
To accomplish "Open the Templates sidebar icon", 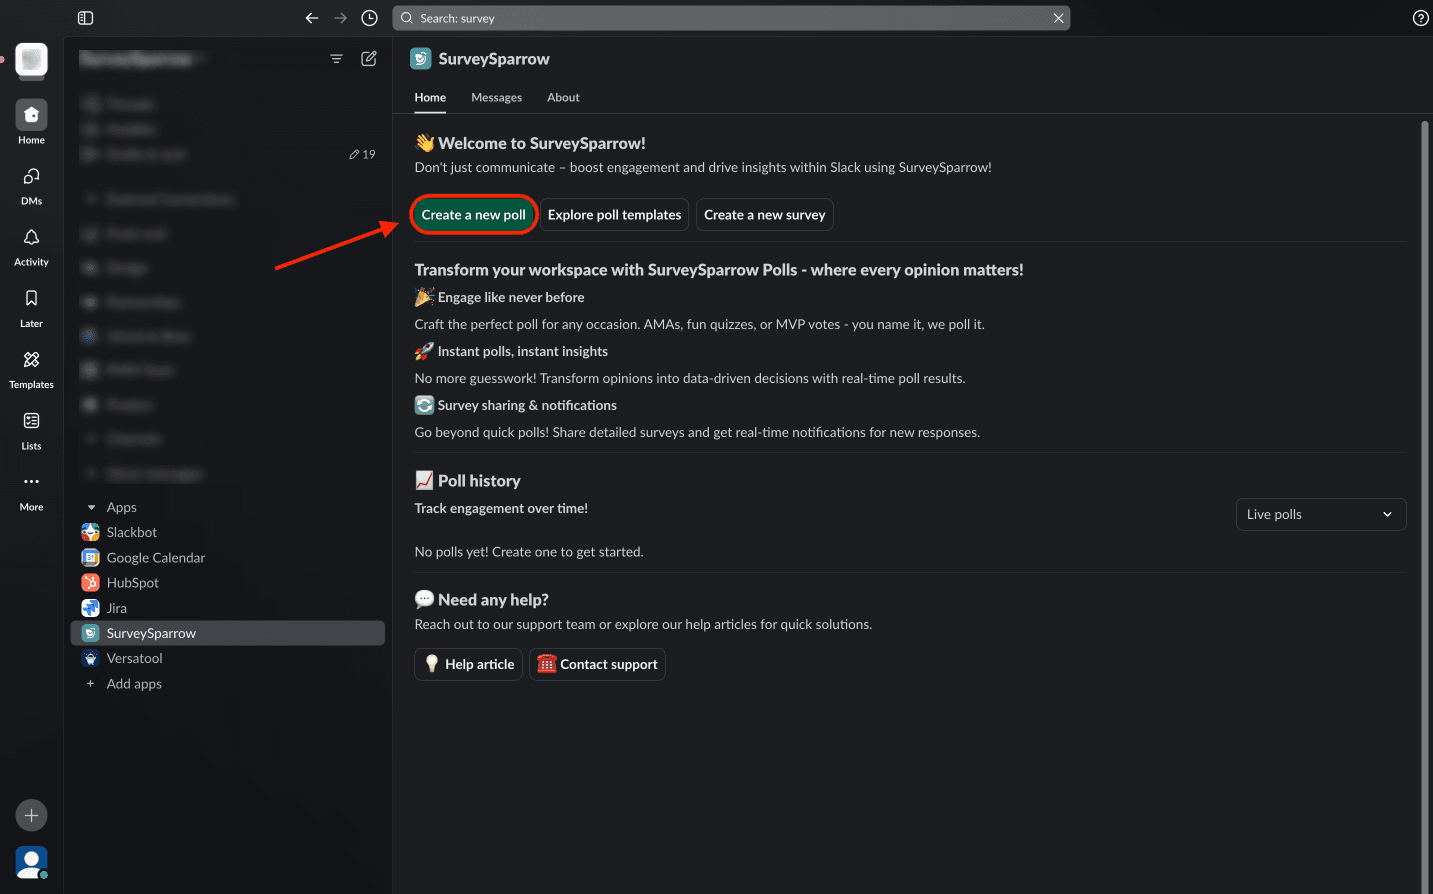I will point(31,360).
